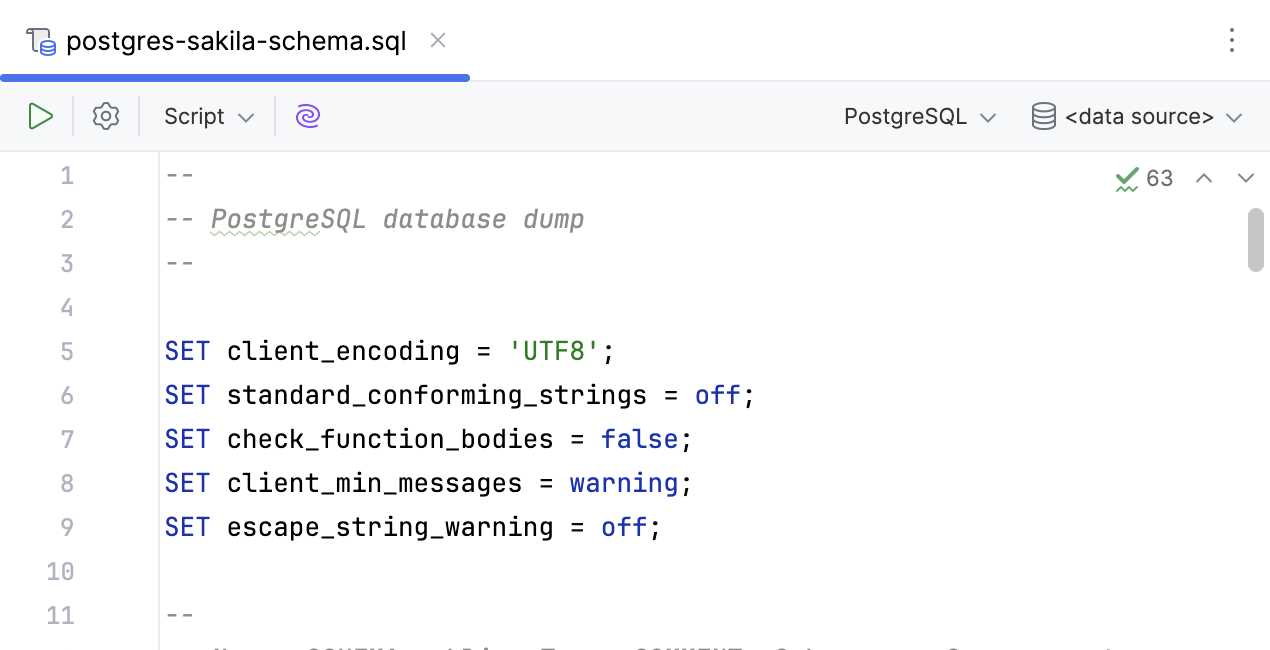Close the postgres-sakila-schema.sql tab
Image resolution: width=1270 pixels, height=650 pixels.
[437, 41]
